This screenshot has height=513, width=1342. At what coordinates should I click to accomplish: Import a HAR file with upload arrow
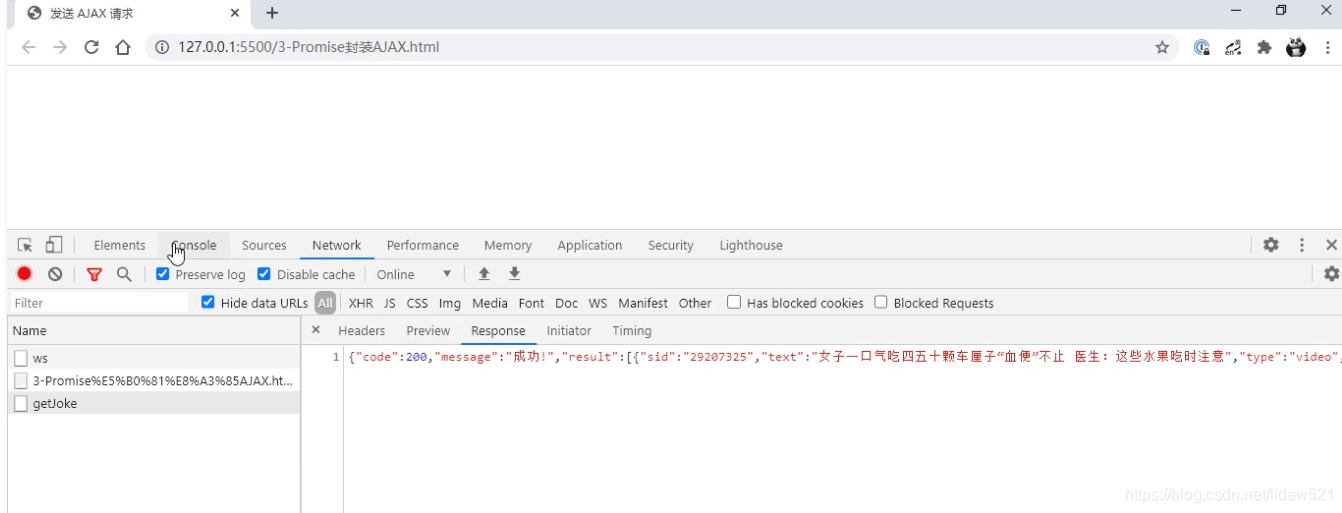[x=484, y=274]
